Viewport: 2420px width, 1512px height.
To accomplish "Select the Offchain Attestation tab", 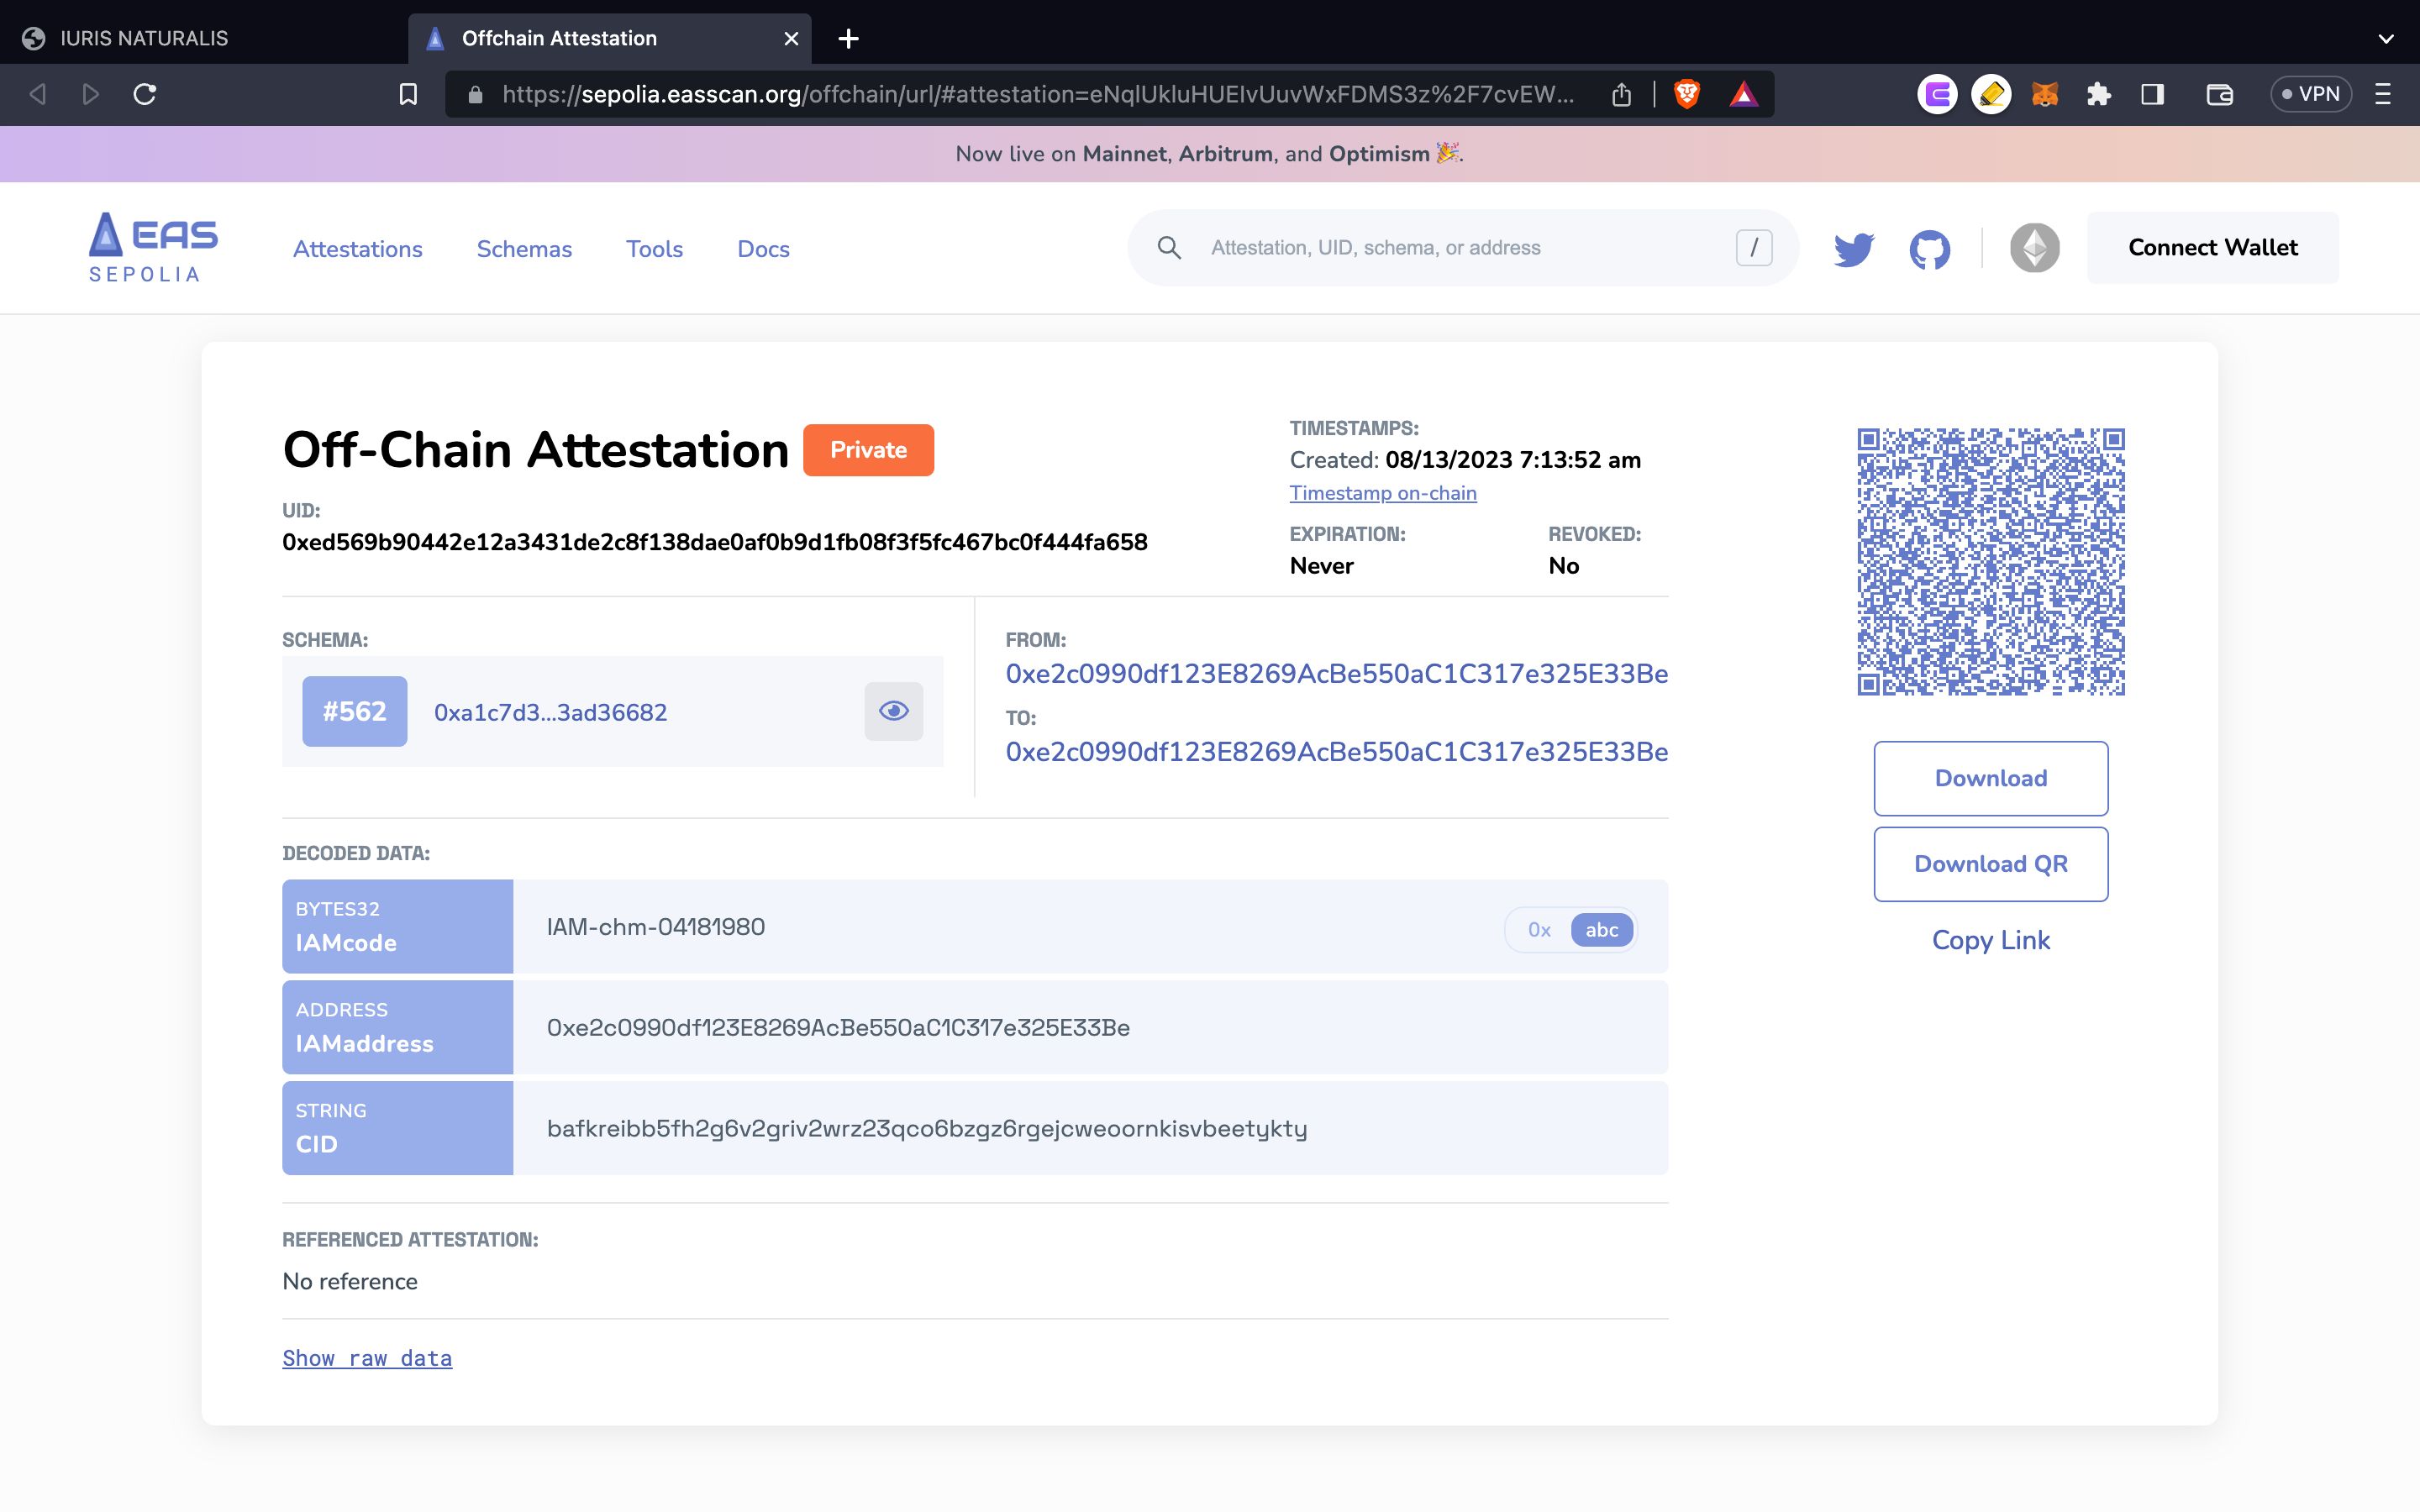I will [610, 39].
